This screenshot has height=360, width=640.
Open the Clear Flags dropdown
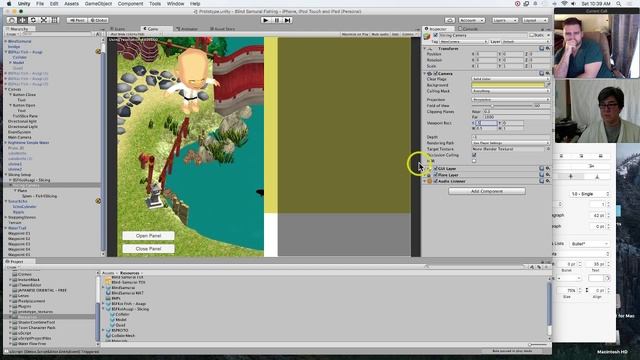click(511, 79)
